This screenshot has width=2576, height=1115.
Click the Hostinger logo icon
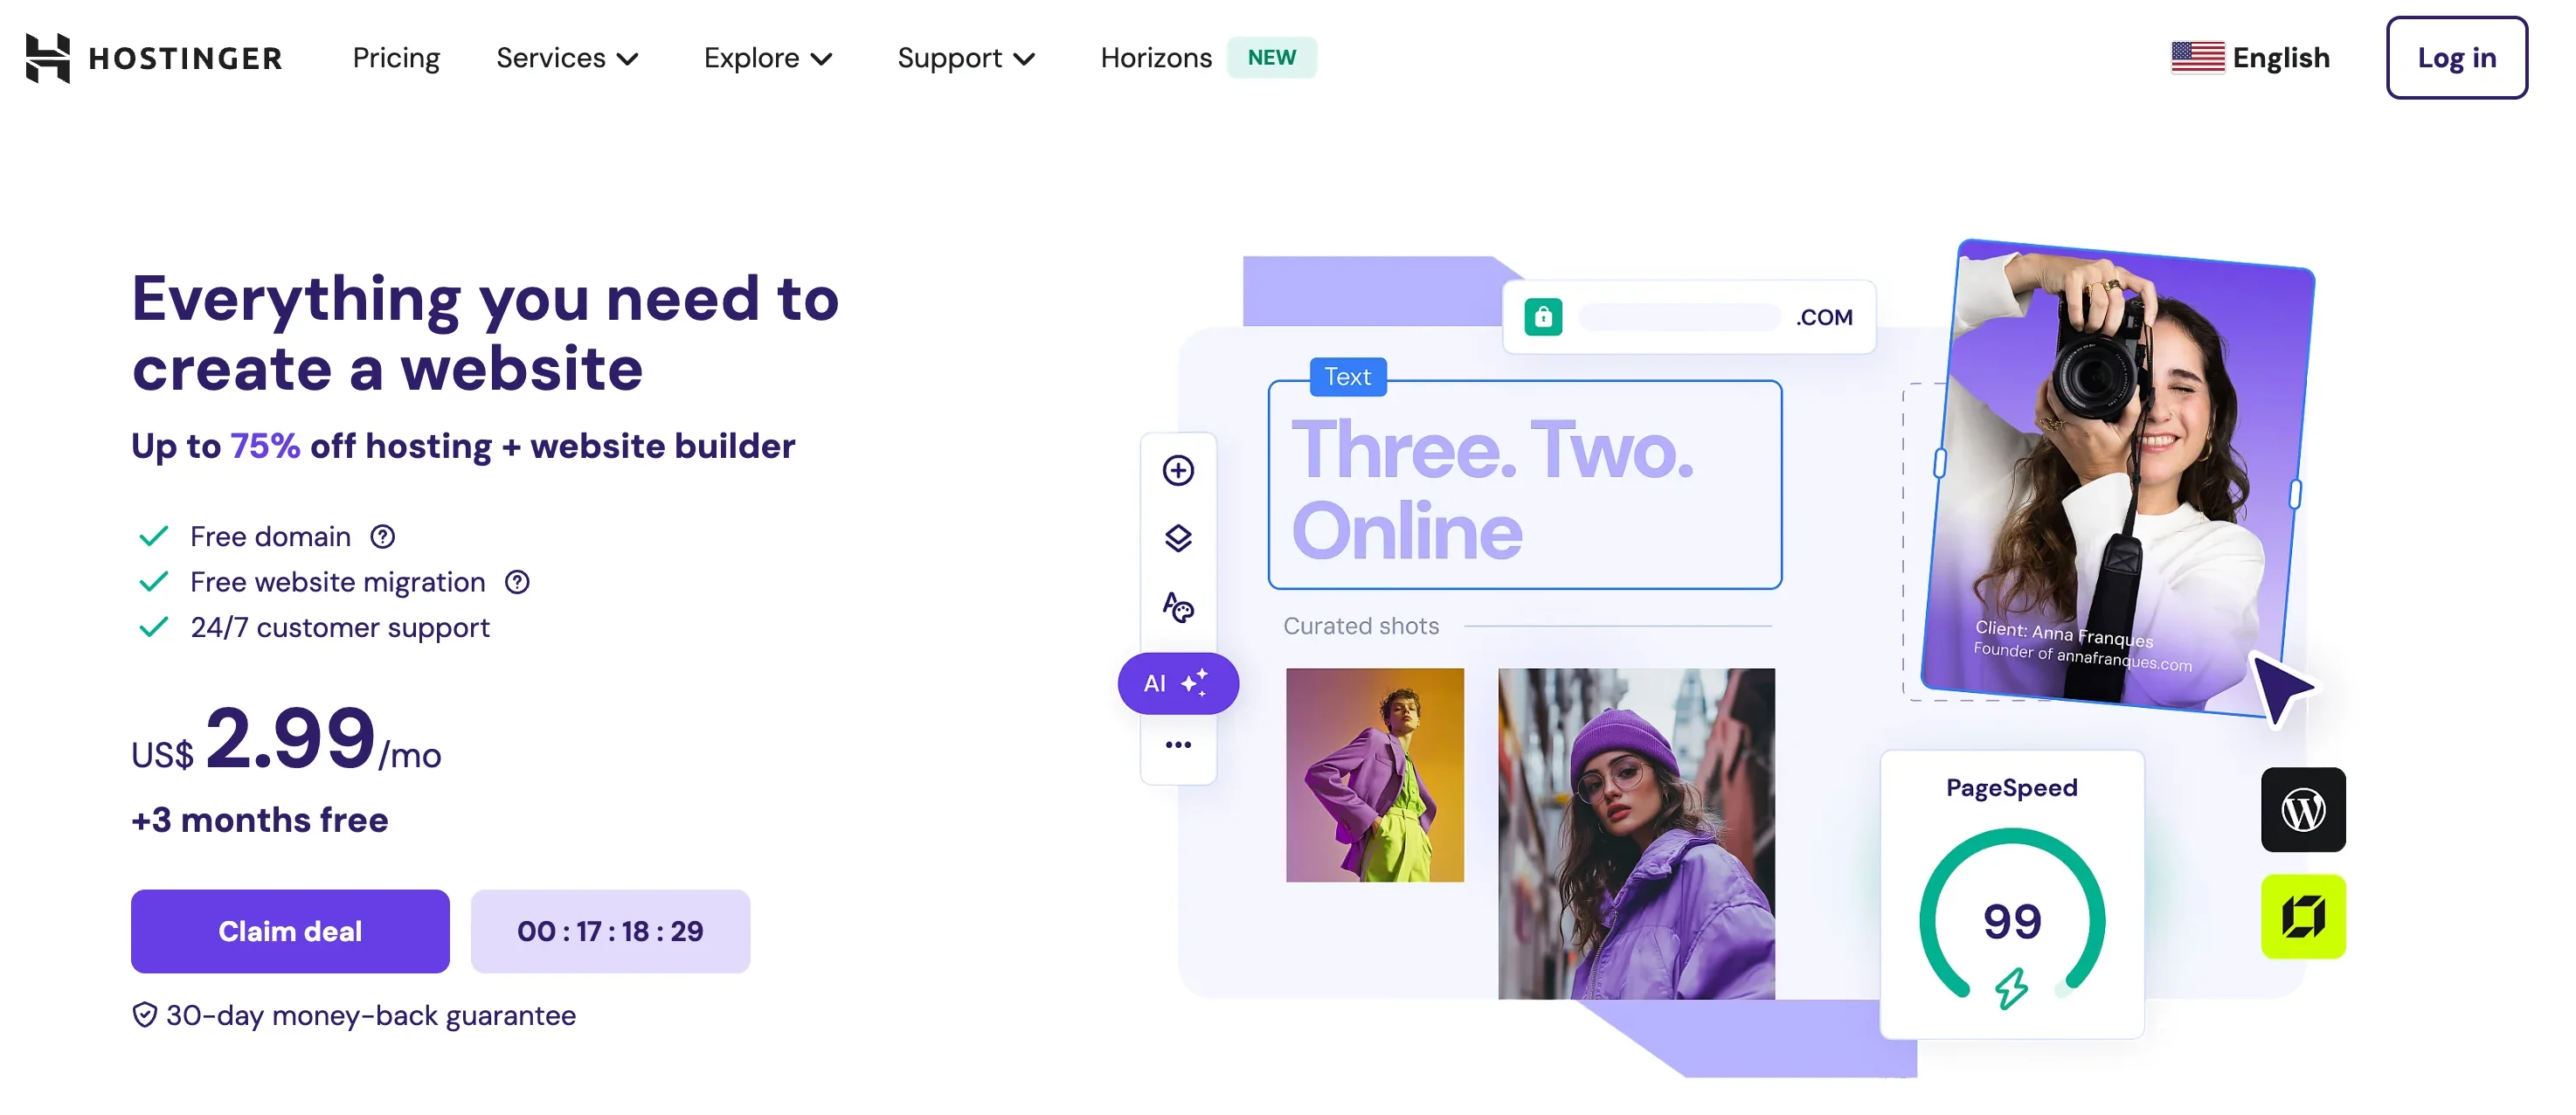tap(47, 58)
